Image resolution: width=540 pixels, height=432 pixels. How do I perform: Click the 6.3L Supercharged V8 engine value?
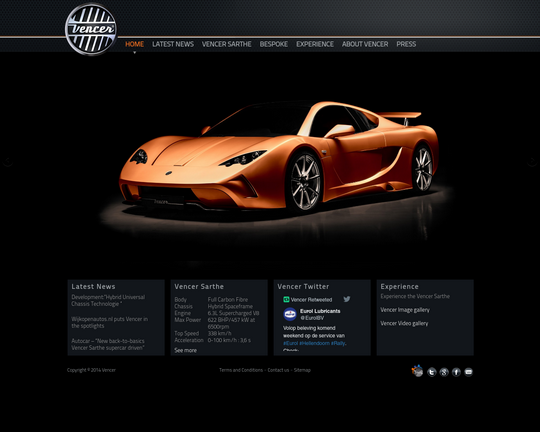pos(233,313)
